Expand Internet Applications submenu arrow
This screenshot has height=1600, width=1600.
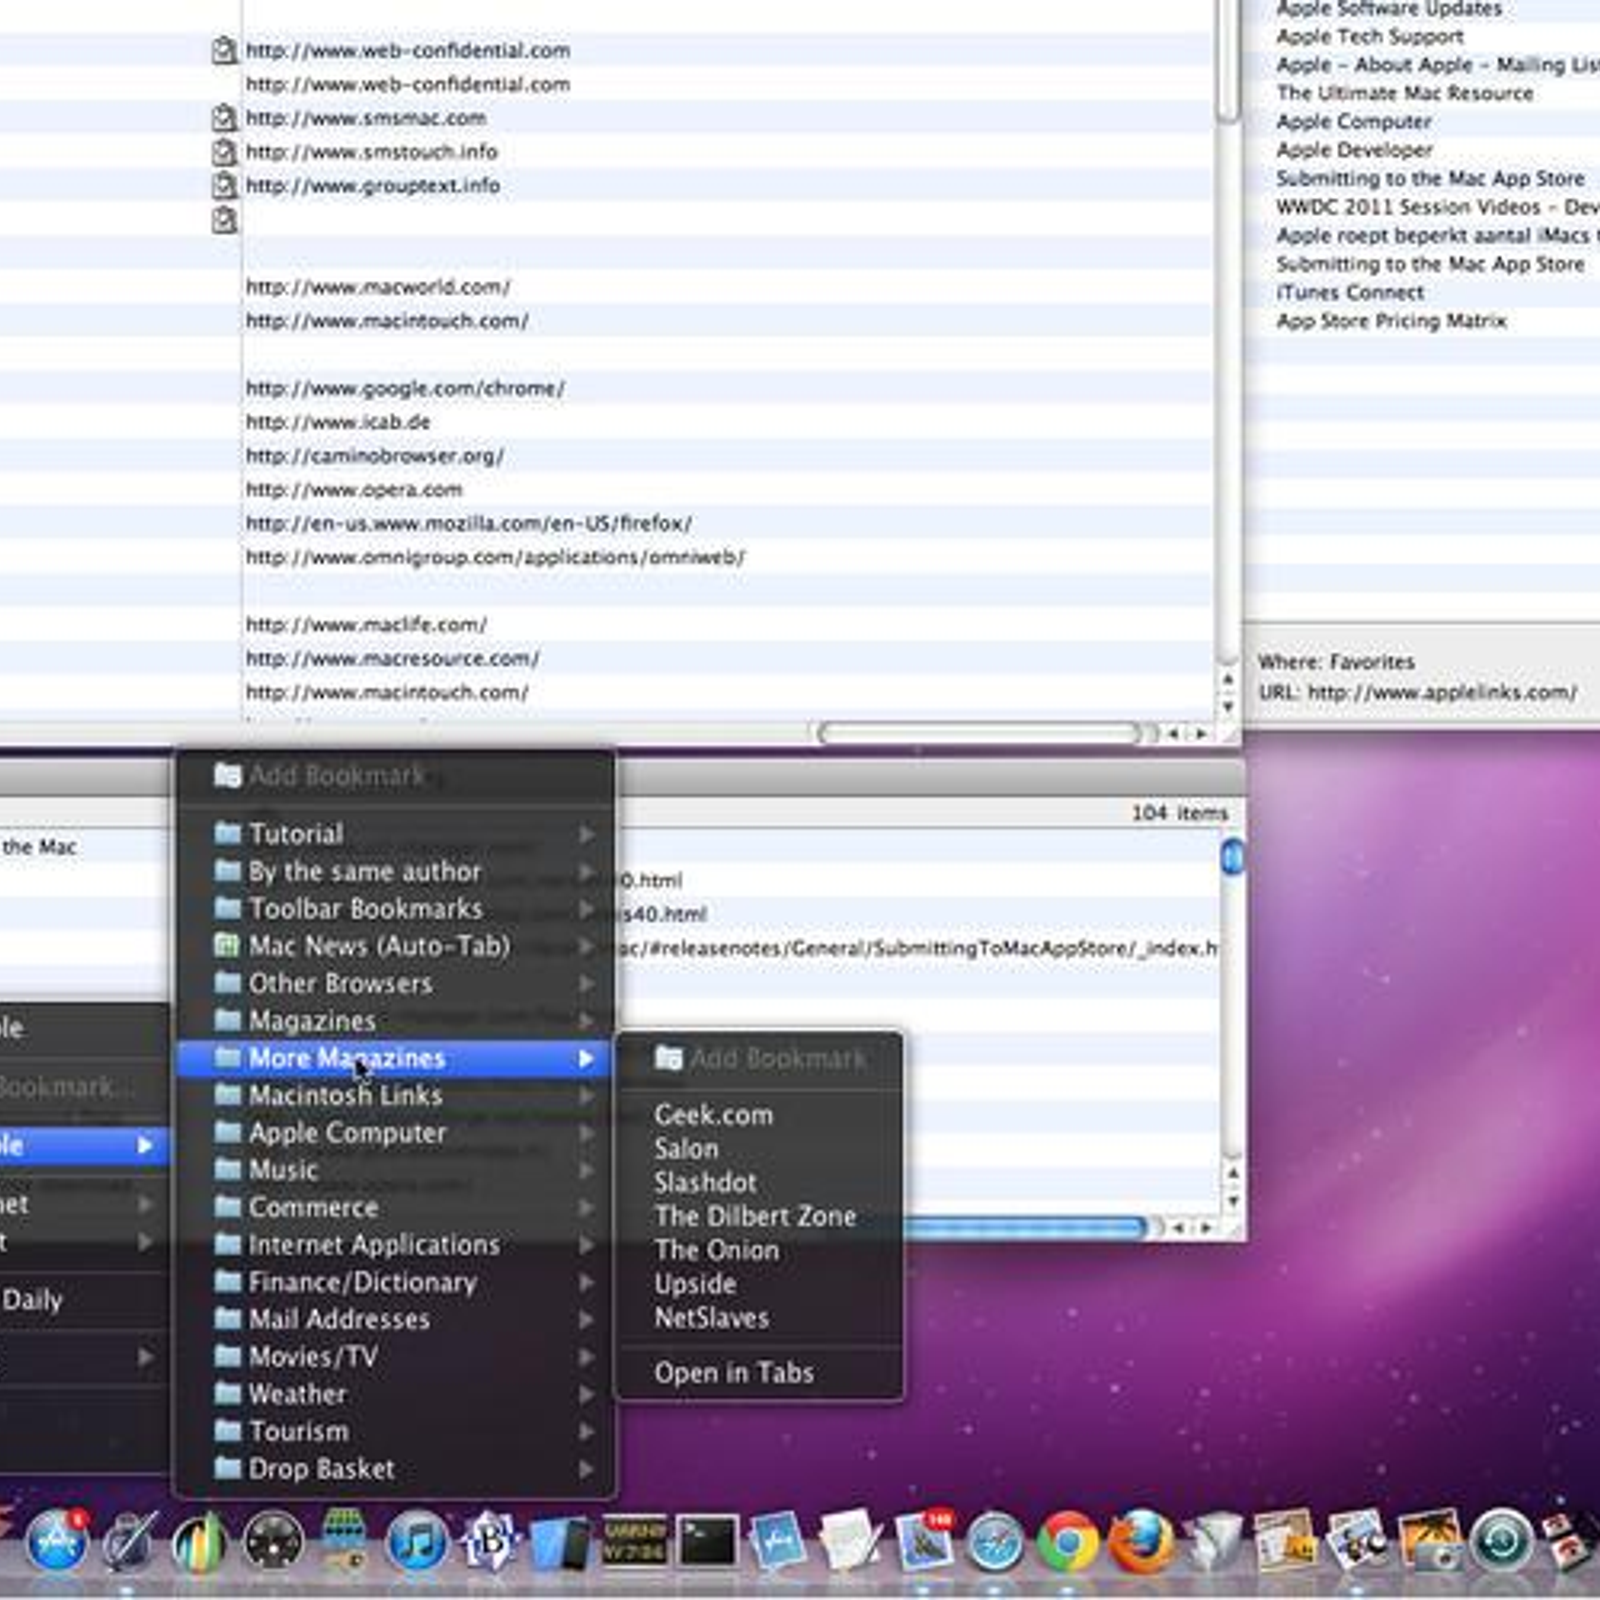pyautogui.click(x=586, y=1245)
